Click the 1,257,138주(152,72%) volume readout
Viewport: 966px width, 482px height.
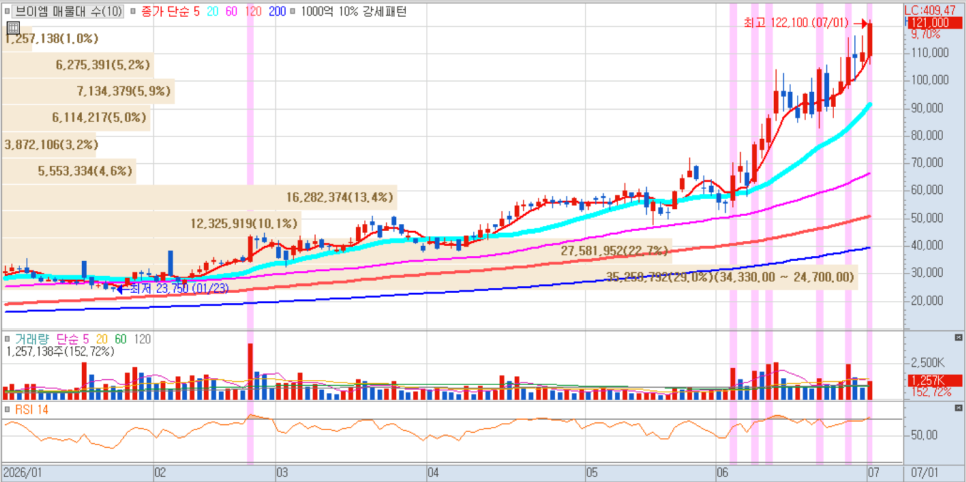tap(60, 351)
